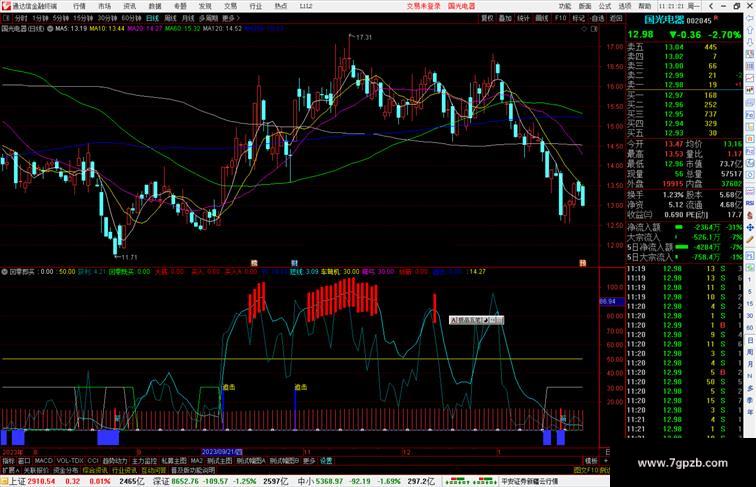Screen dimensions: 756x487
Task: Select the MACD indicator tab
Action: point(43,461)
